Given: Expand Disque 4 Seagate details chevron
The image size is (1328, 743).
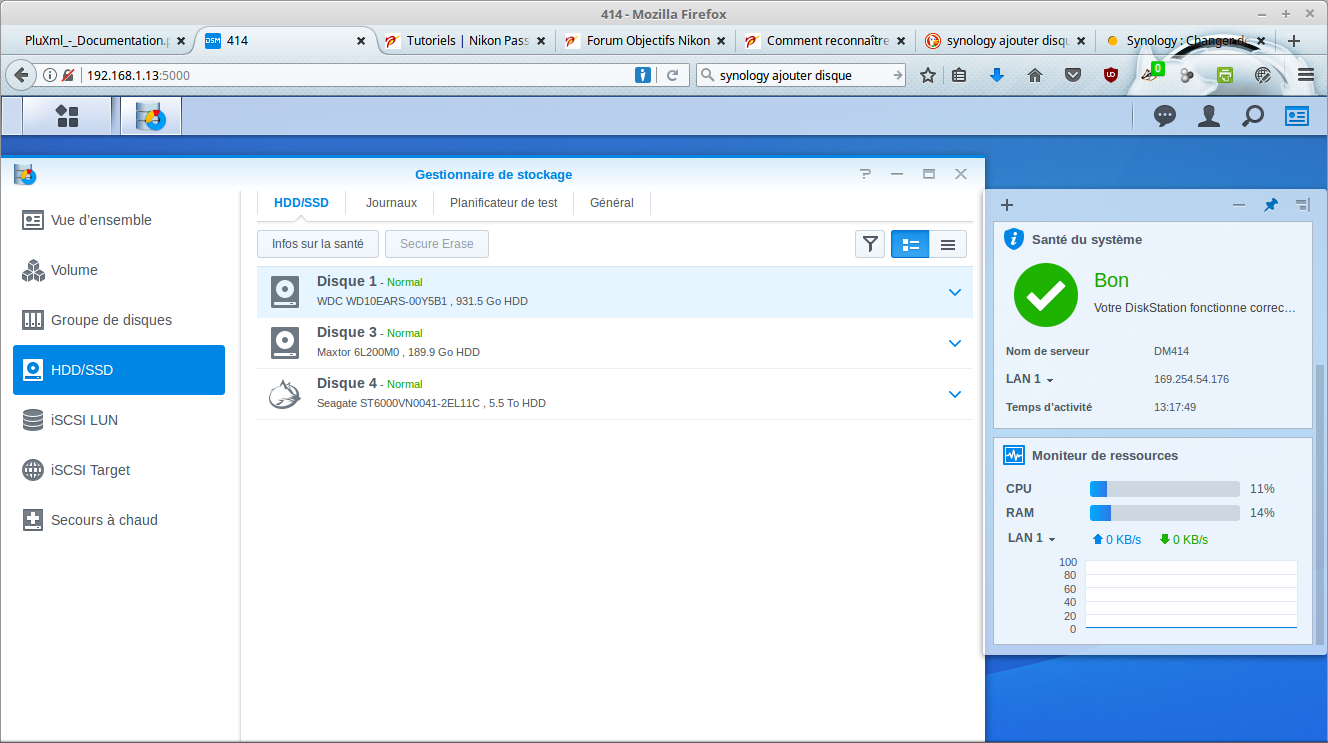Looking at the screenshot, I should pos(954,394).
